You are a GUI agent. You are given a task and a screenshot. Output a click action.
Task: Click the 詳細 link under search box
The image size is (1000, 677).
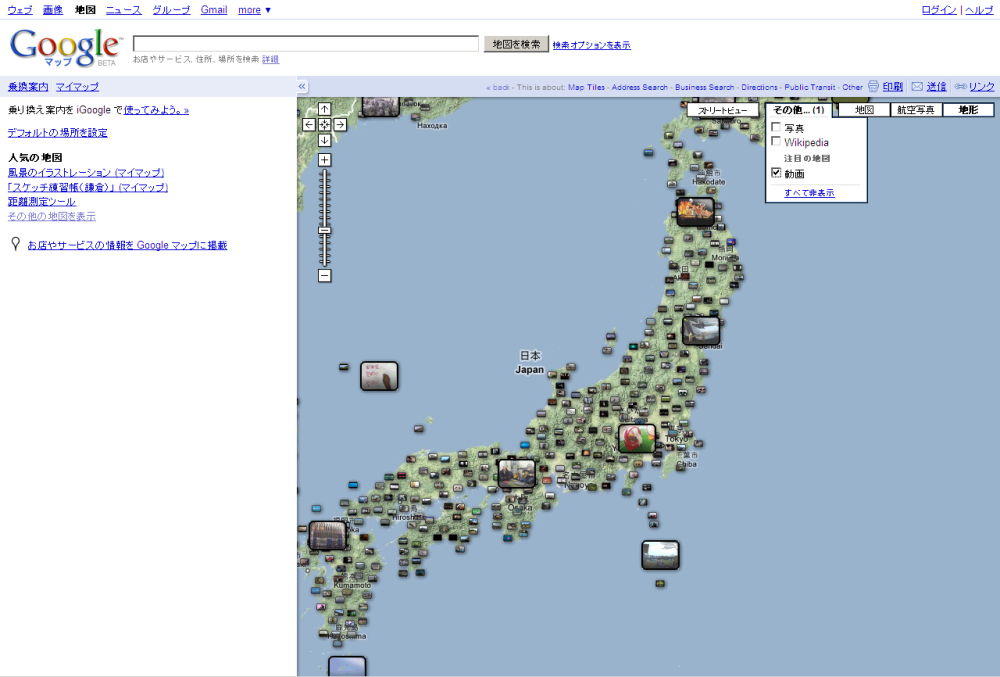270,59
